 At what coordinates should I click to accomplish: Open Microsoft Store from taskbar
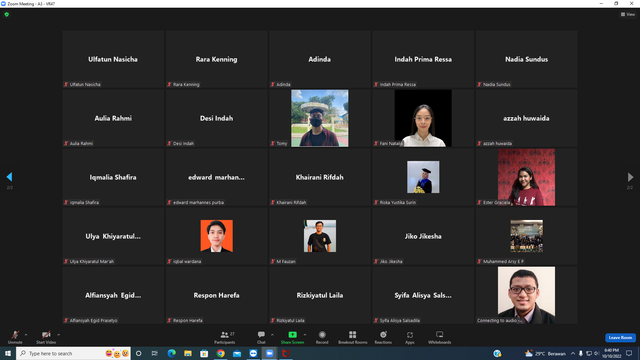coord(204,353)
